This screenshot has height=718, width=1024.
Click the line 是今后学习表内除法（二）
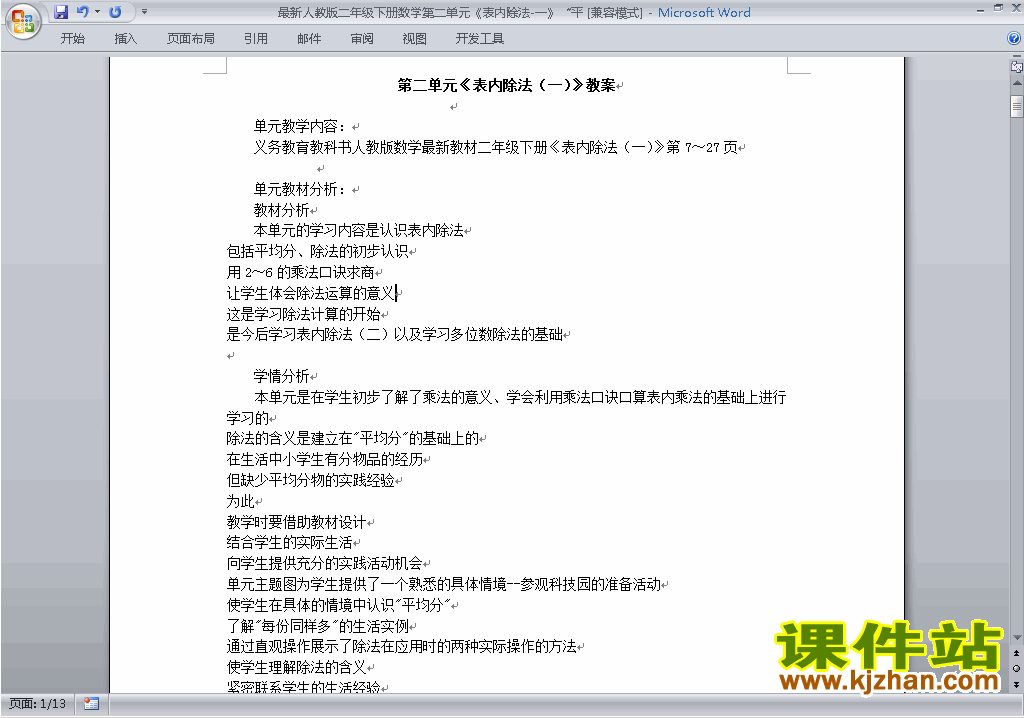(394, 335)
